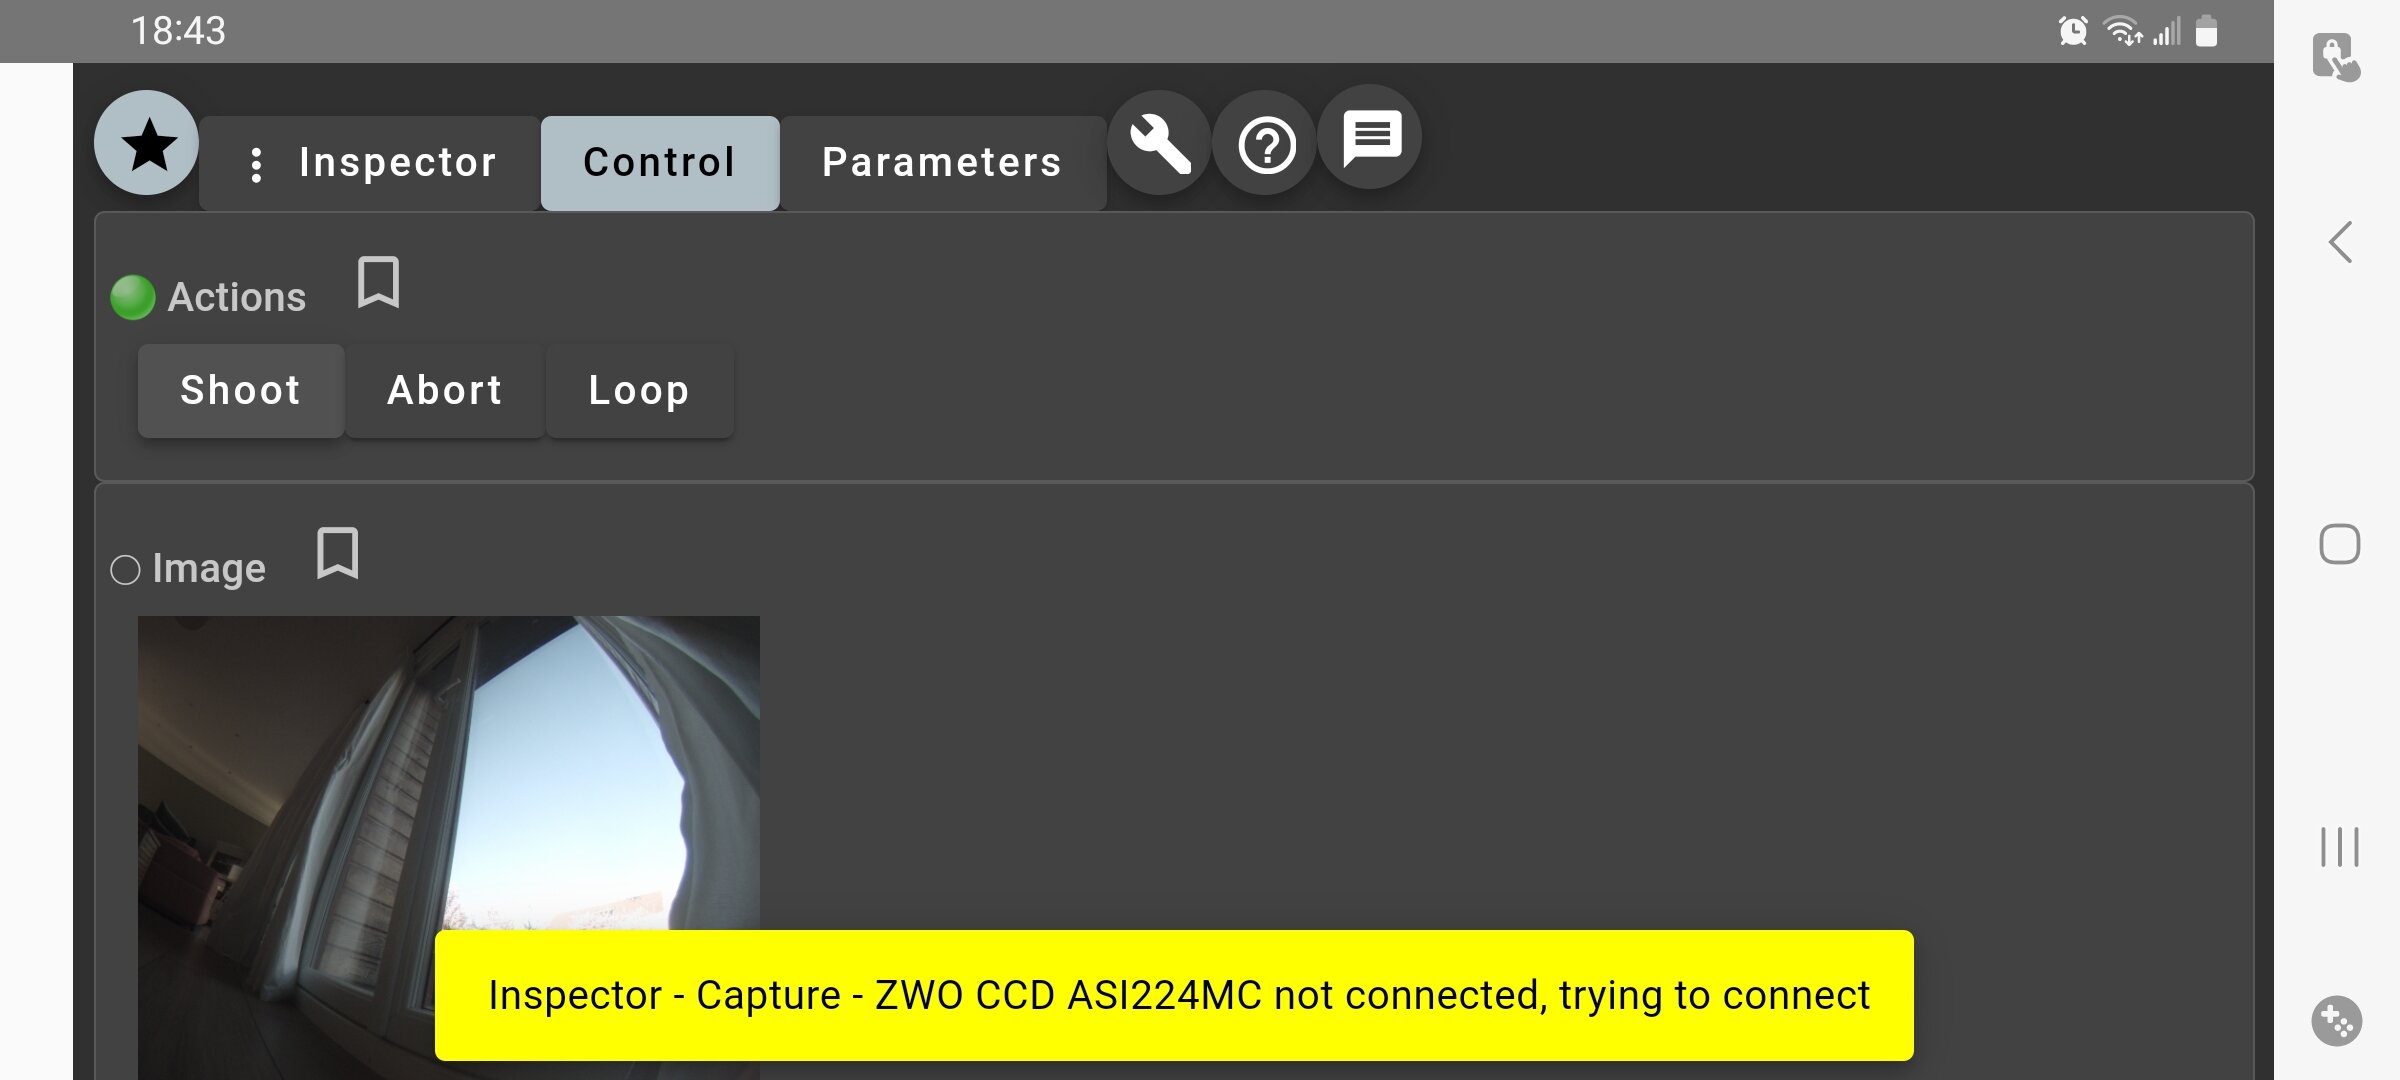Open the help question mark icon
The image size is (2400, 1080).
1266,145
